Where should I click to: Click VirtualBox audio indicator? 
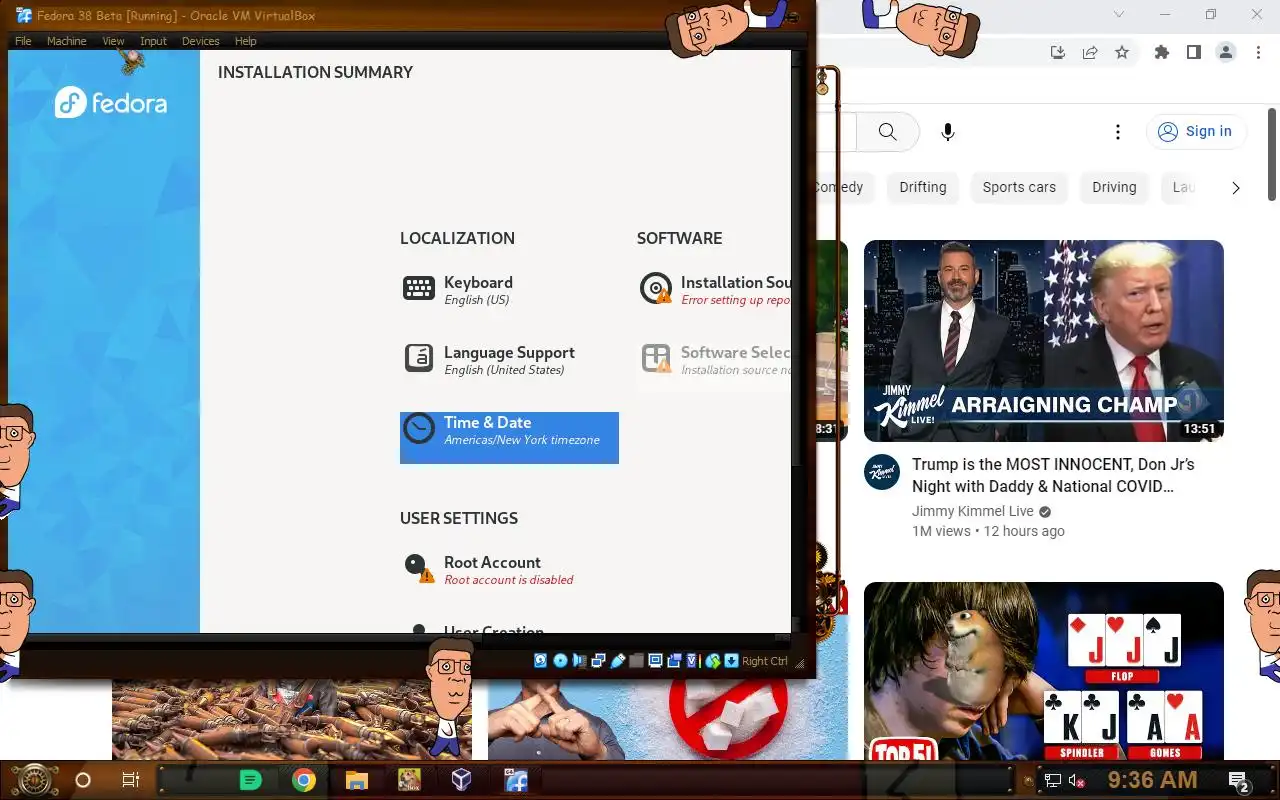click(x=579, y=660)
